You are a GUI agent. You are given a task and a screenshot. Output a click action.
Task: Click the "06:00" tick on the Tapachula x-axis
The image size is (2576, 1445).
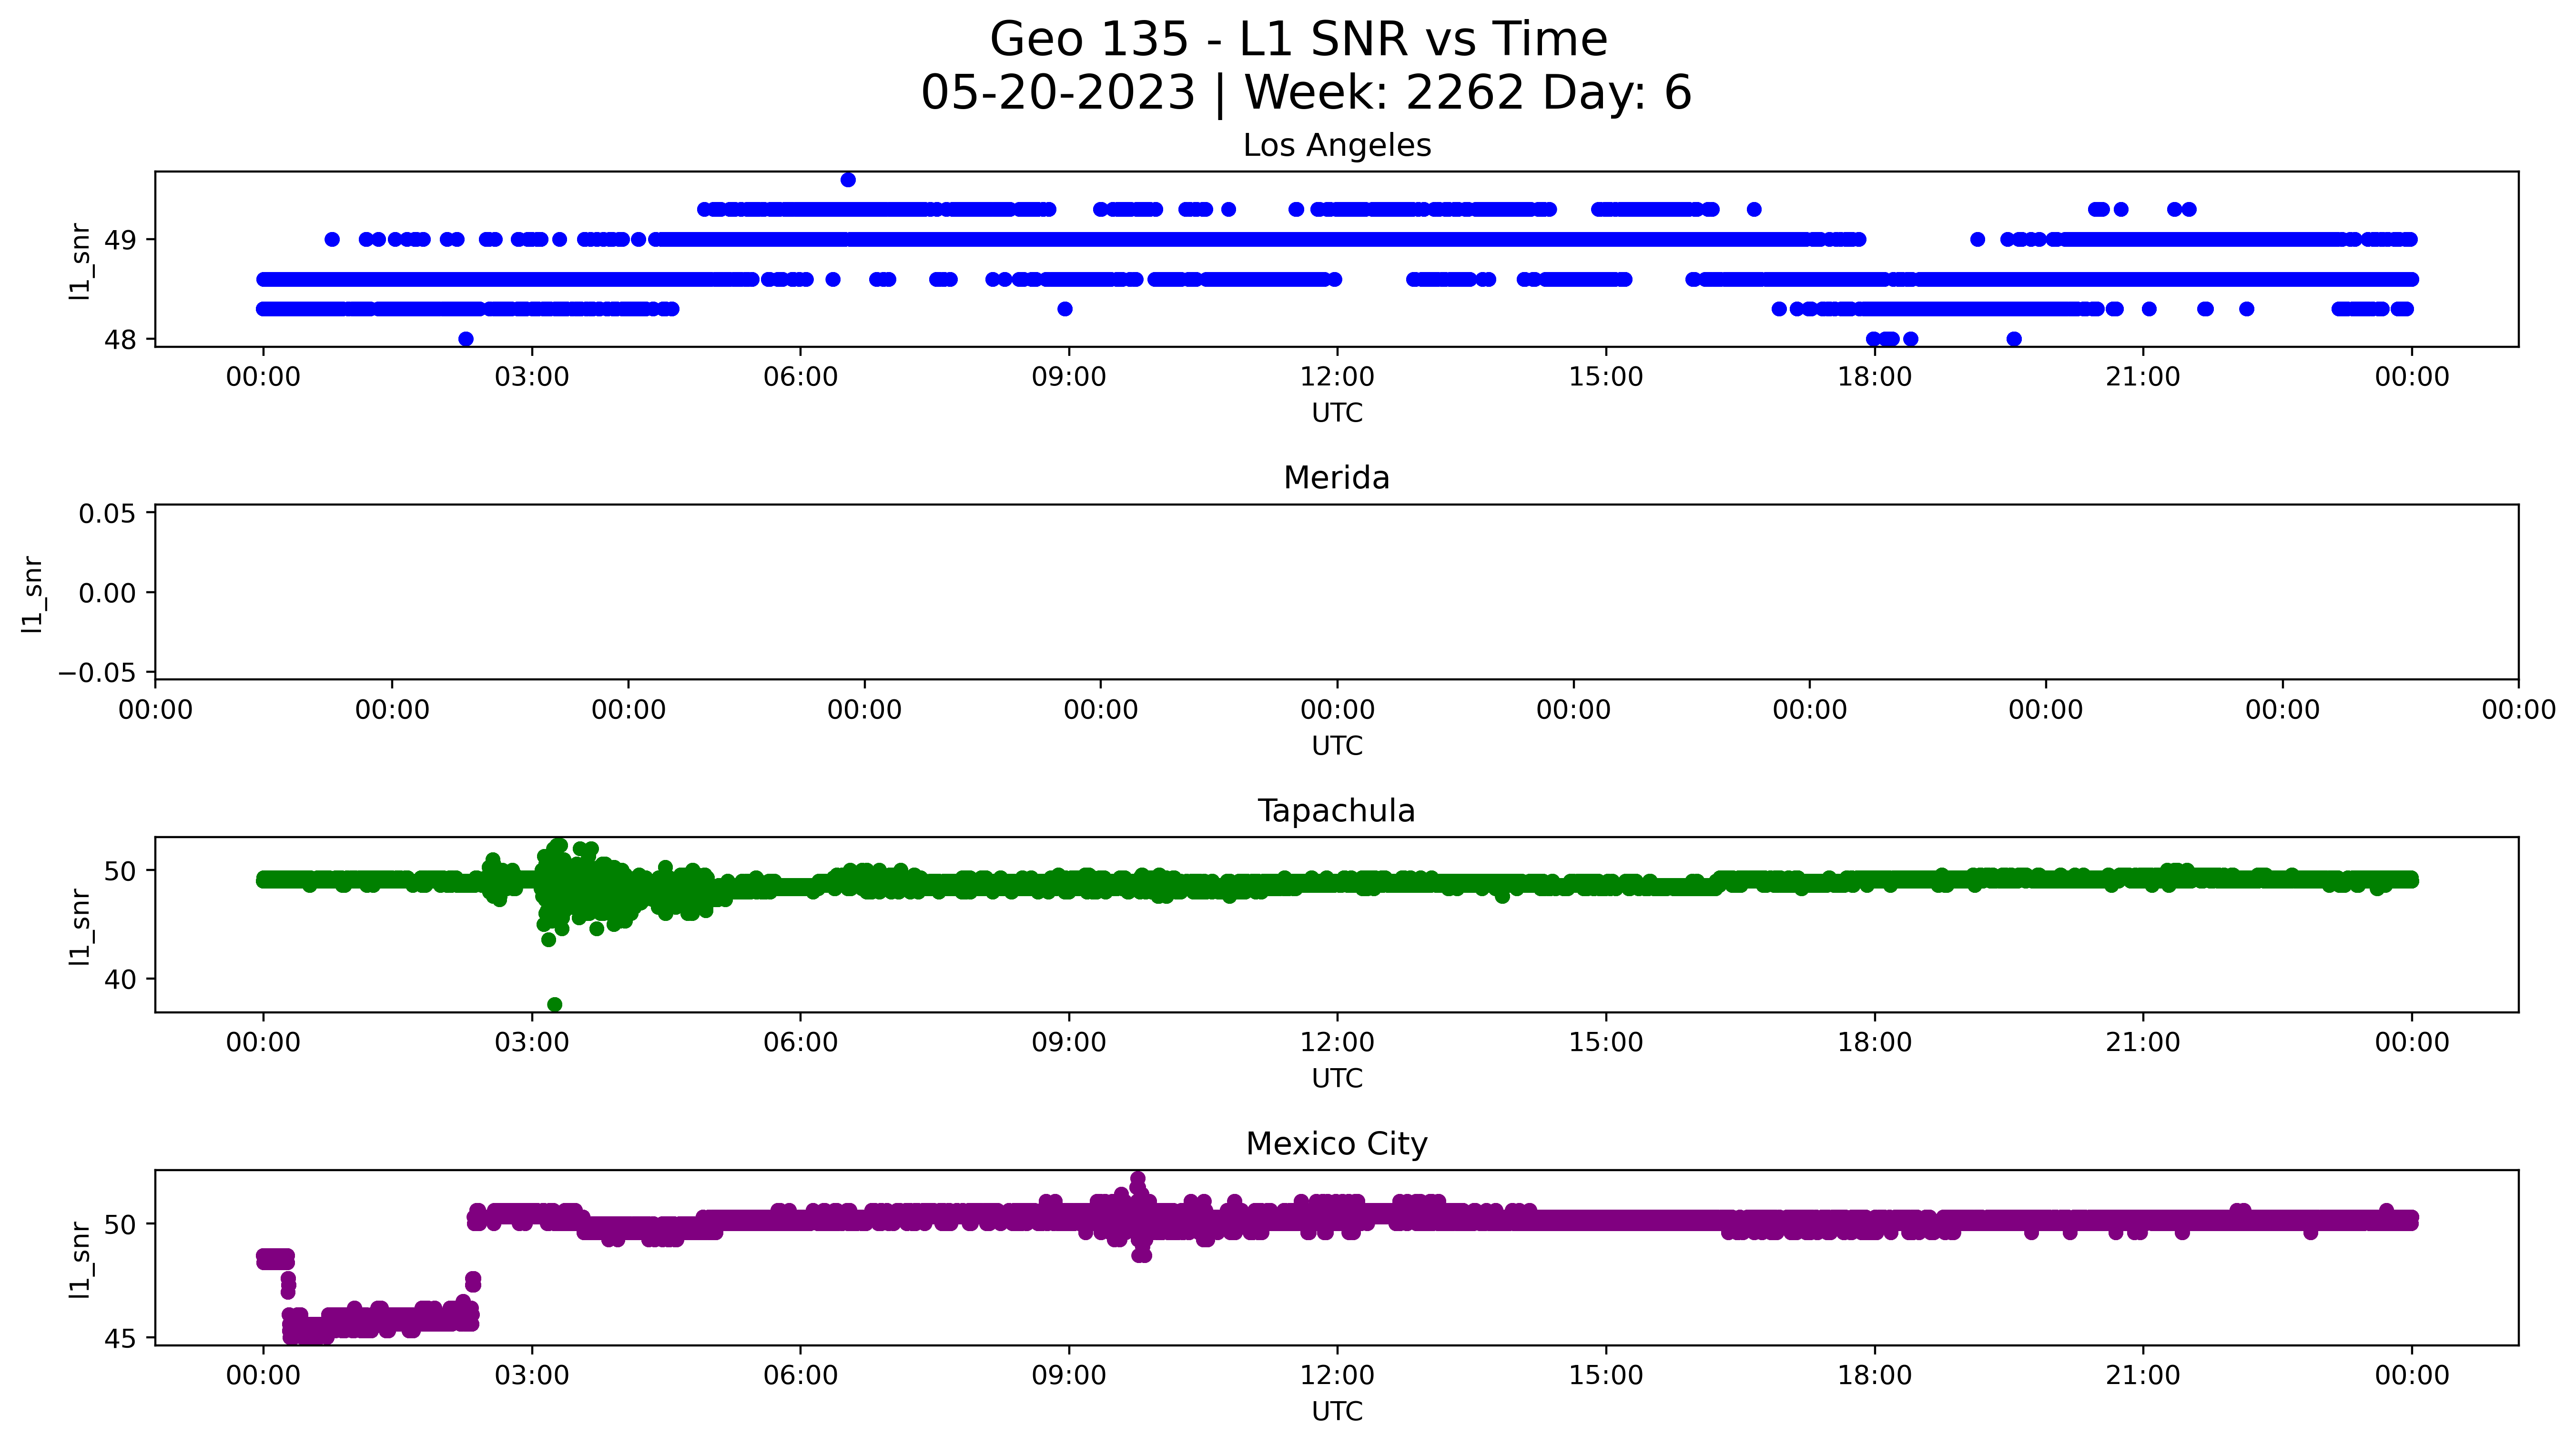800,1043
